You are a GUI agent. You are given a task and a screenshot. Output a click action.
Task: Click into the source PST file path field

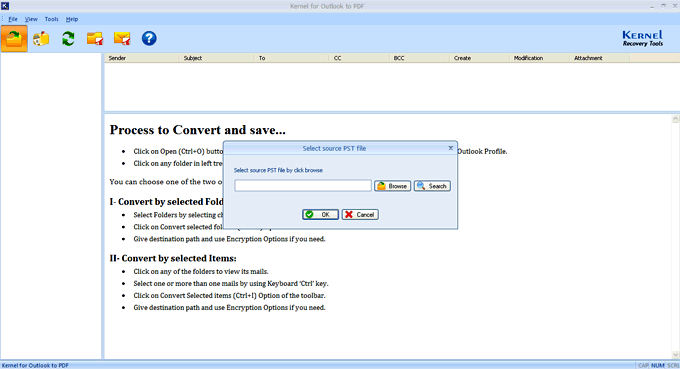[303, 186]
